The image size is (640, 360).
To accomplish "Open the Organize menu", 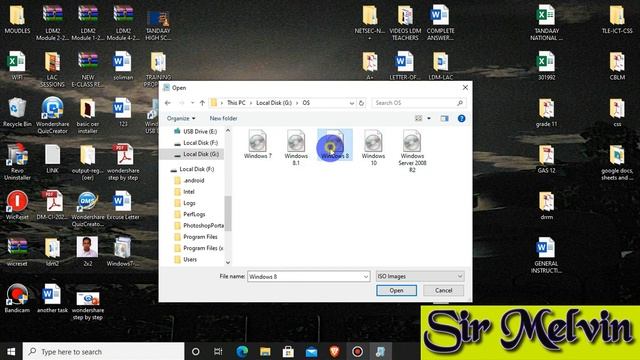I will tap(181, 118).
